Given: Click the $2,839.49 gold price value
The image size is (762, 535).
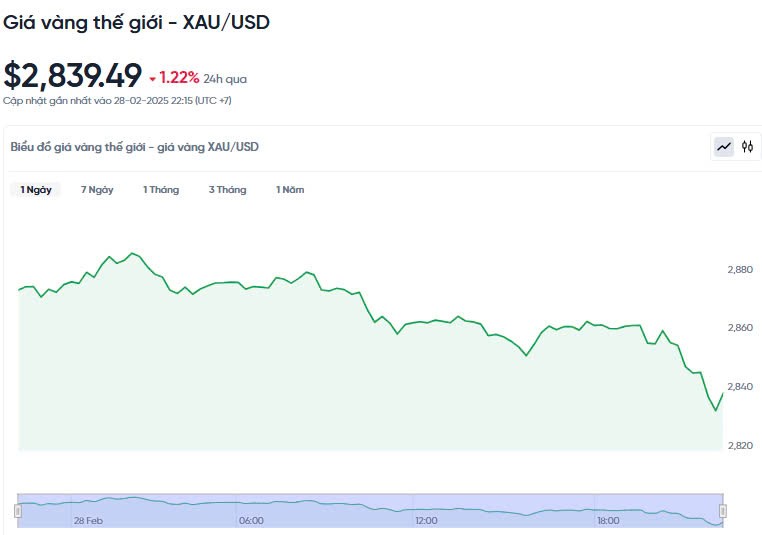Looking at the screenshot, I should point(72,76).
